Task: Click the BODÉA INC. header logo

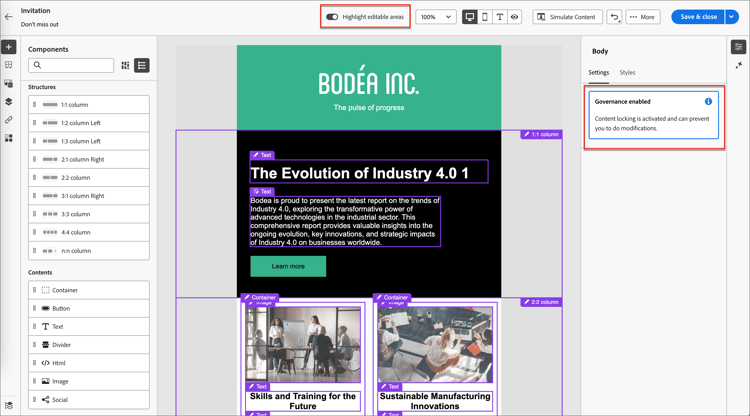Action: pos(369,81)
